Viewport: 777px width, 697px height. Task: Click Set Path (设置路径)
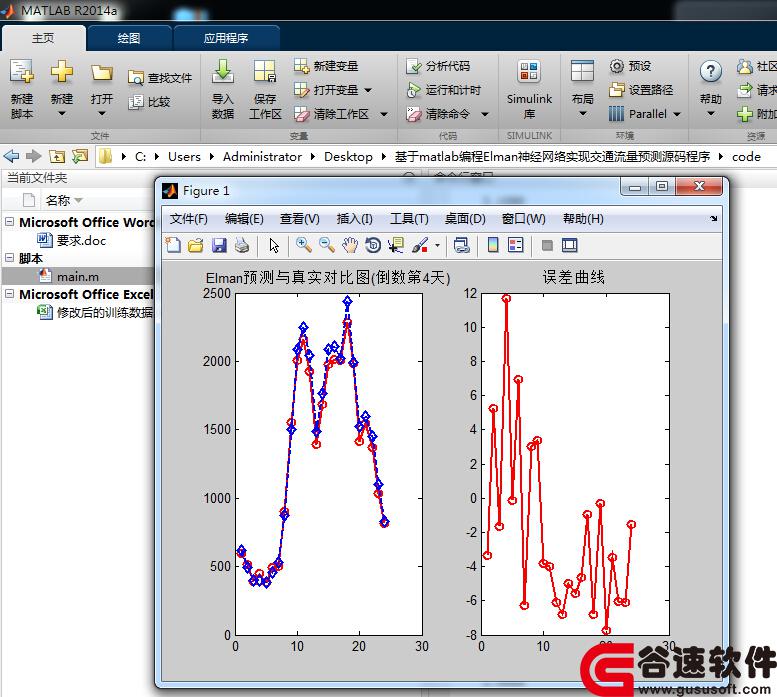click(641, 90)
